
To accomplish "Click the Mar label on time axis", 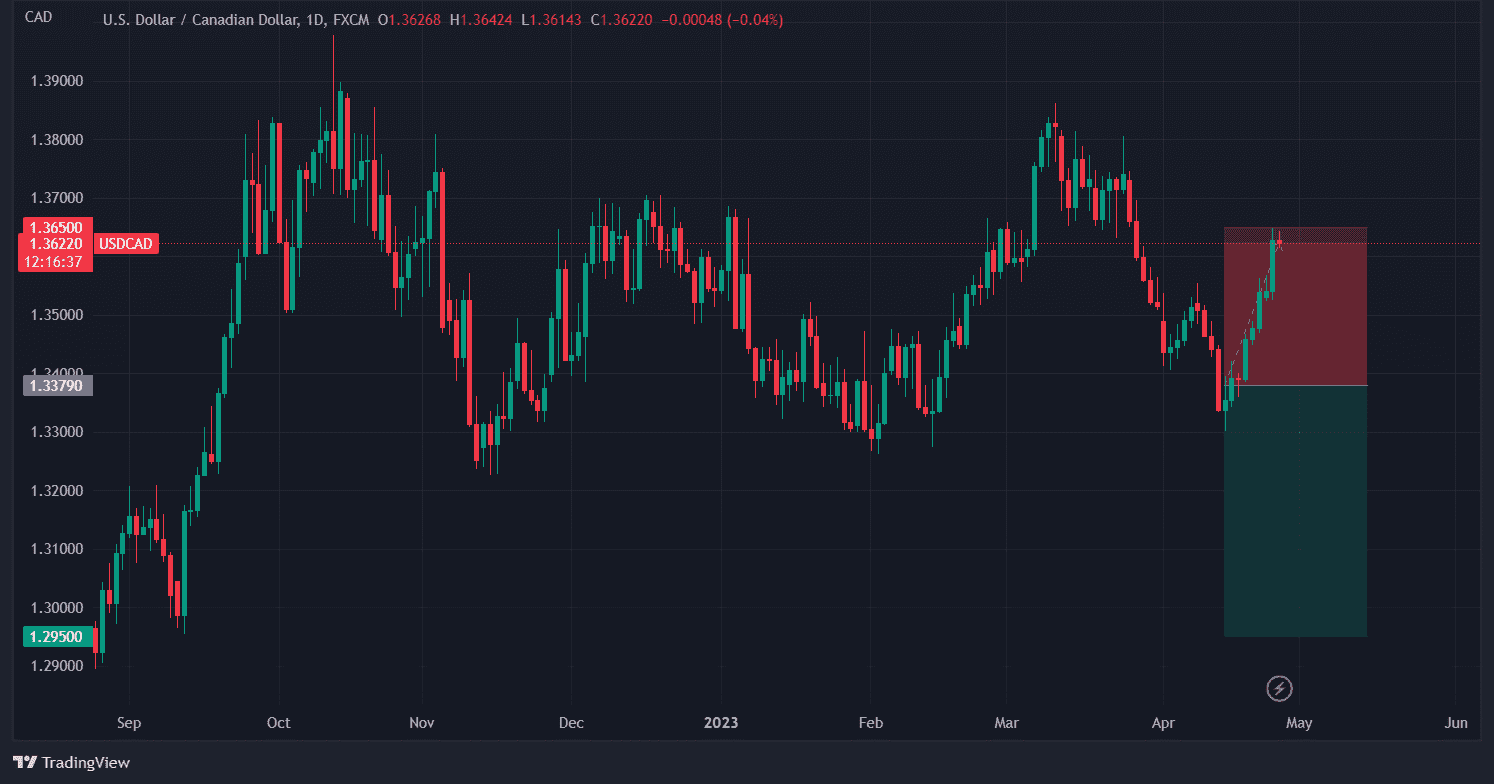I will click(1006, 723).
